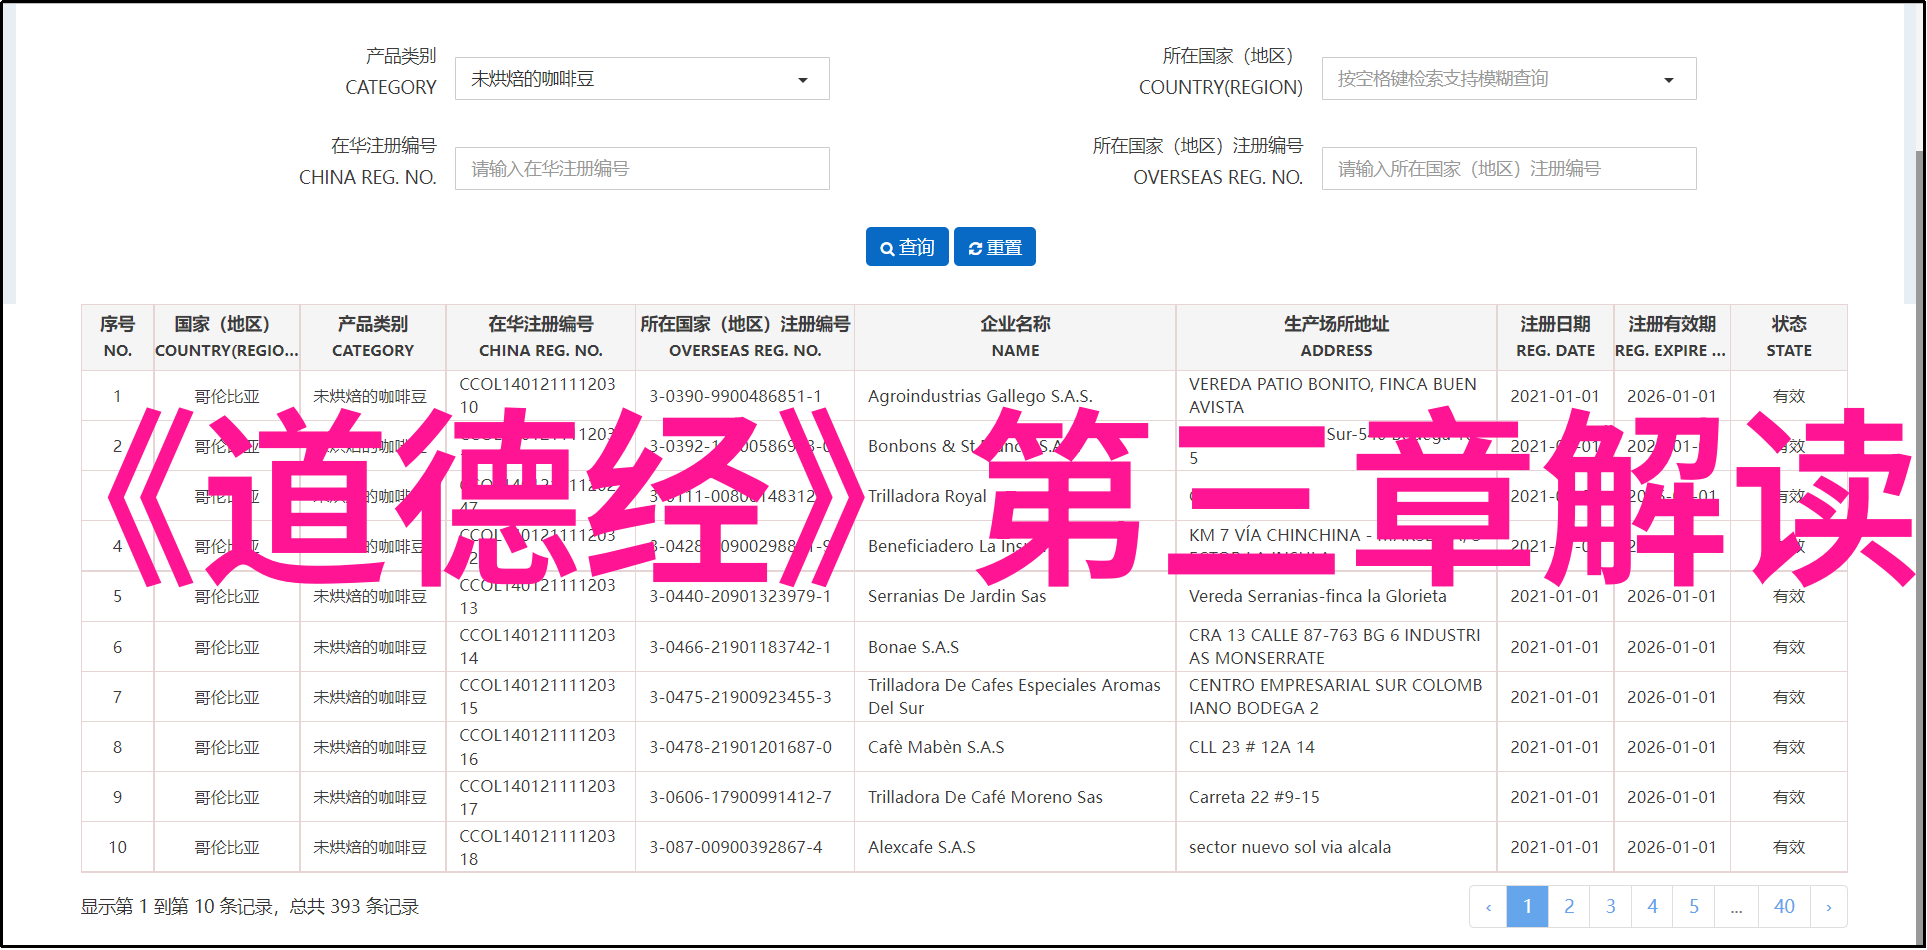Click address Carreta 22 #9-15
Viewport: 1927px width, 950px height.
pyautogui.click(x=1254, y=797)
